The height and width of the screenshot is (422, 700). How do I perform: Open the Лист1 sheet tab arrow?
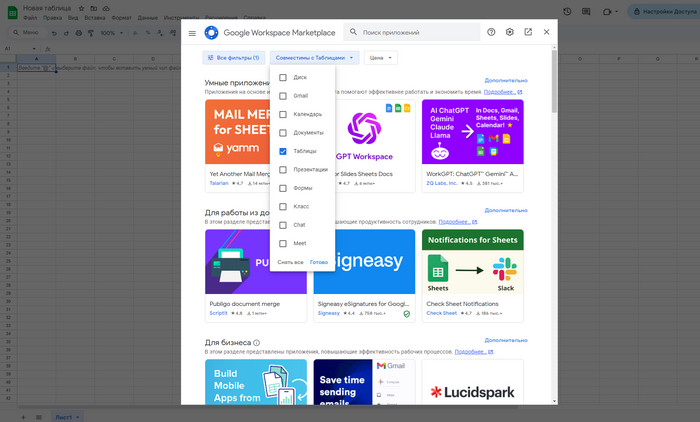click(78, 417)
